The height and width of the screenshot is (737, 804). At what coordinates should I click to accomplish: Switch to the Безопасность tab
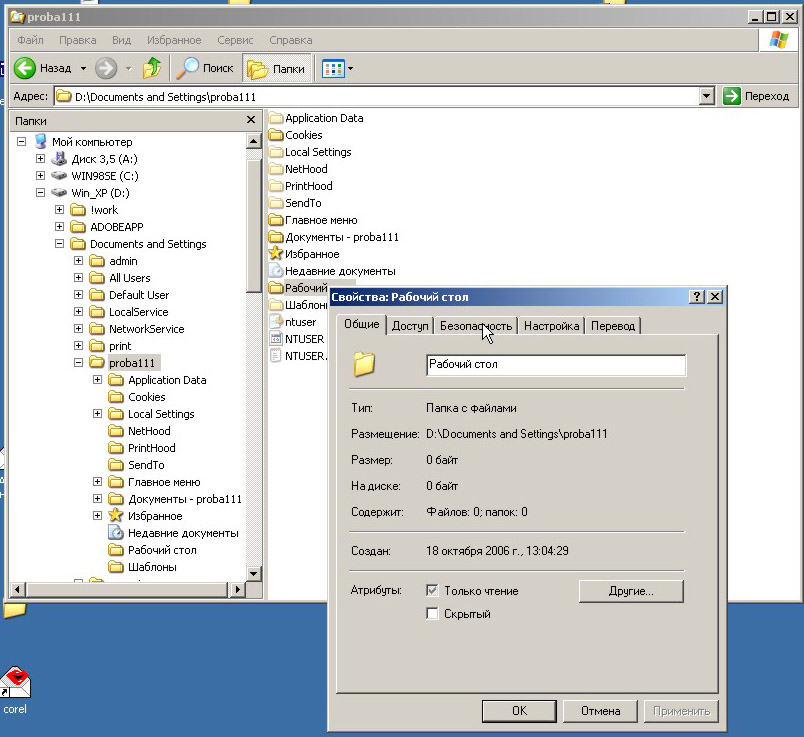tap(476, 326)
